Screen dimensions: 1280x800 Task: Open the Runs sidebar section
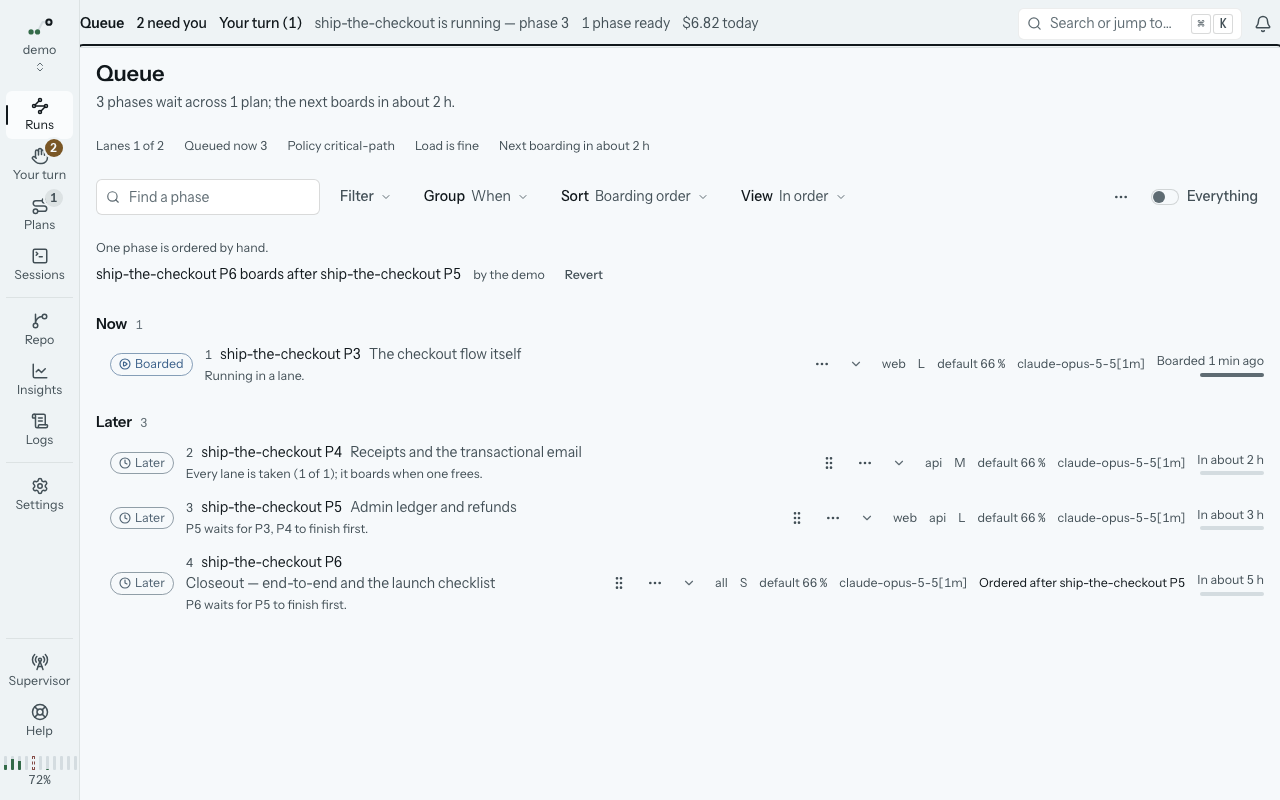[39, 115]
